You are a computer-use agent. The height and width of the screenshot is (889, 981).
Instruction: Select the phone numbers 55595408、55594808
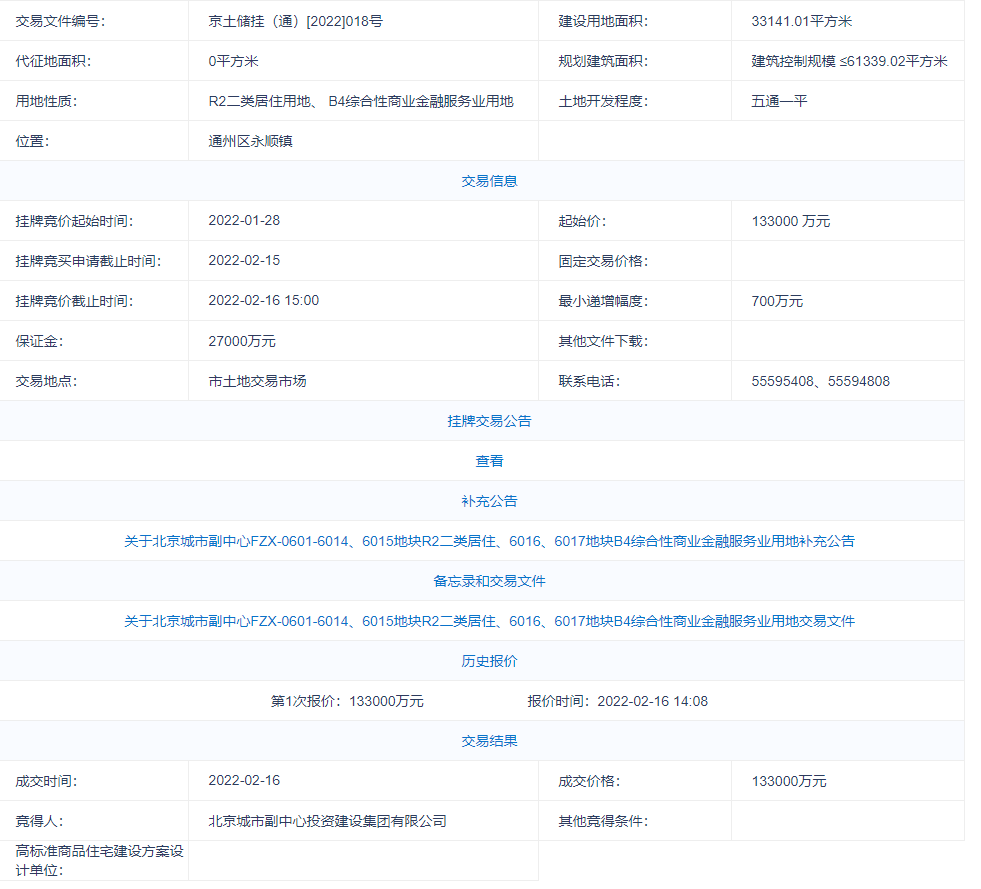pyautogui.click(x=820, y=382)
